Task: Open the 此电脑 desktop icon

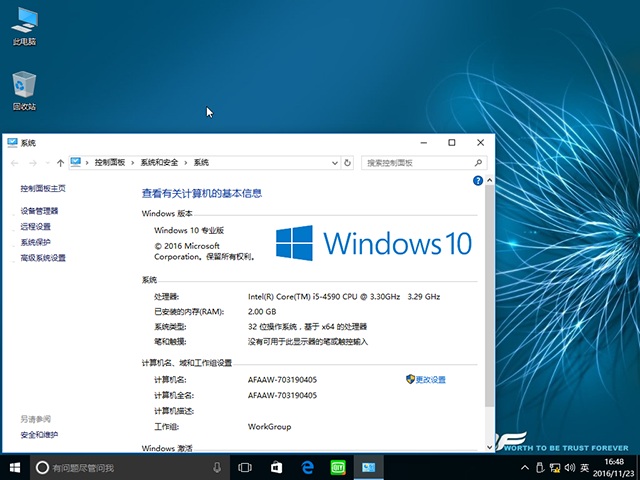Action: pyautogui.click(x=24, y=22)
